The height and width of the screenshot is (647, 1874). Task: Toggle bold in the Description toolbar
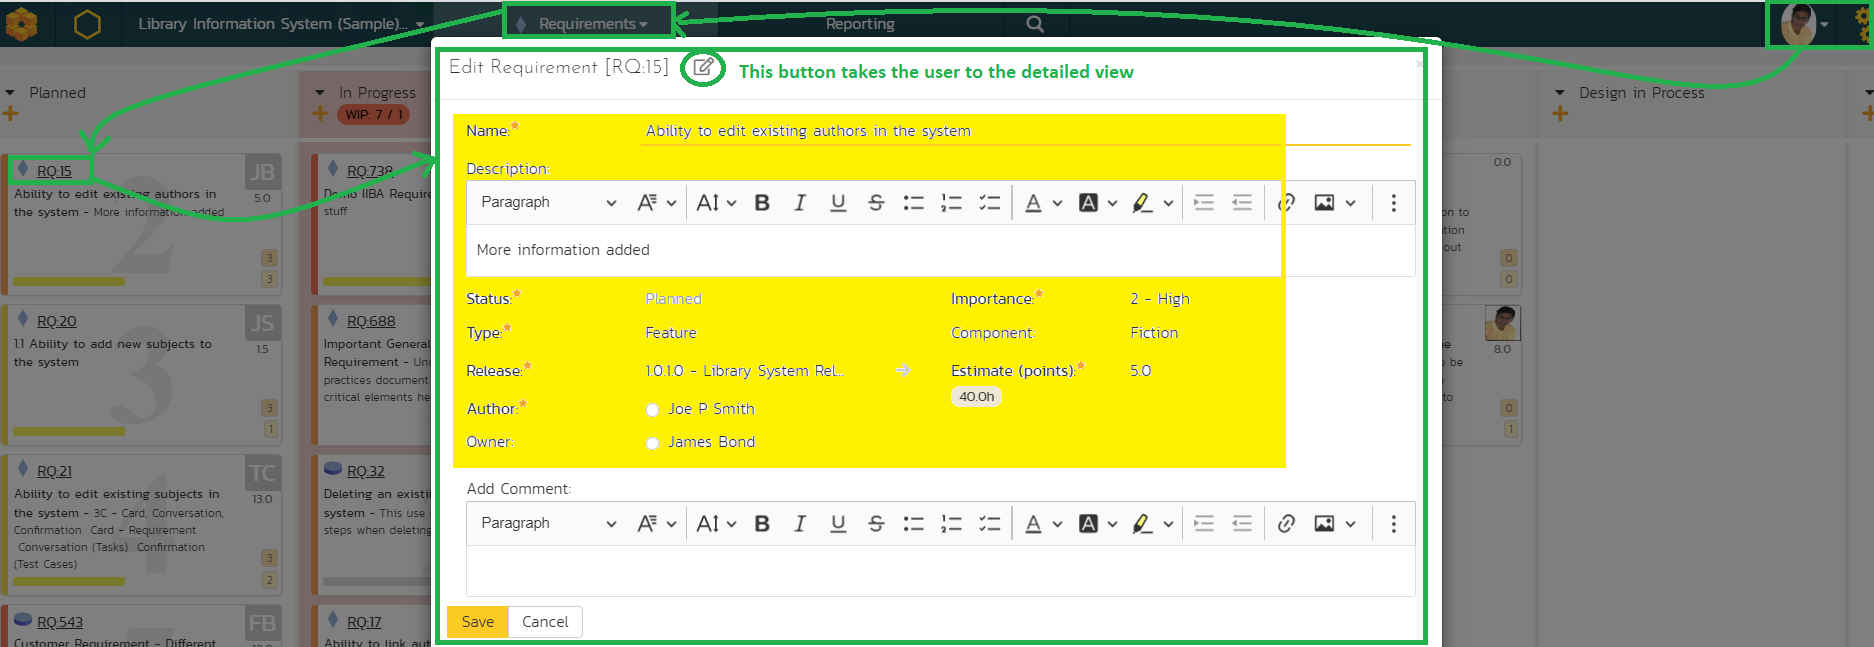coord(762,203)
